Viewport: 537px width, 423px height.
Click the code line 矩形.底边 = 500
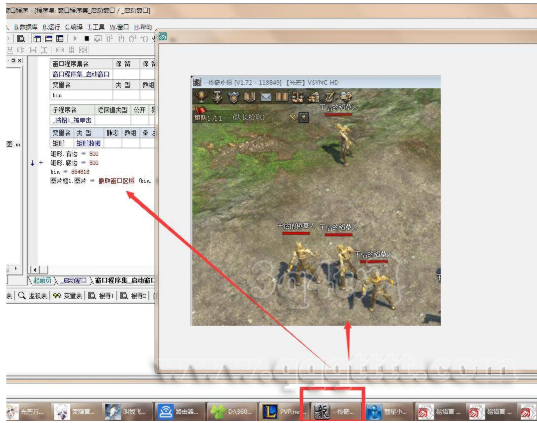tap(74, 163)
